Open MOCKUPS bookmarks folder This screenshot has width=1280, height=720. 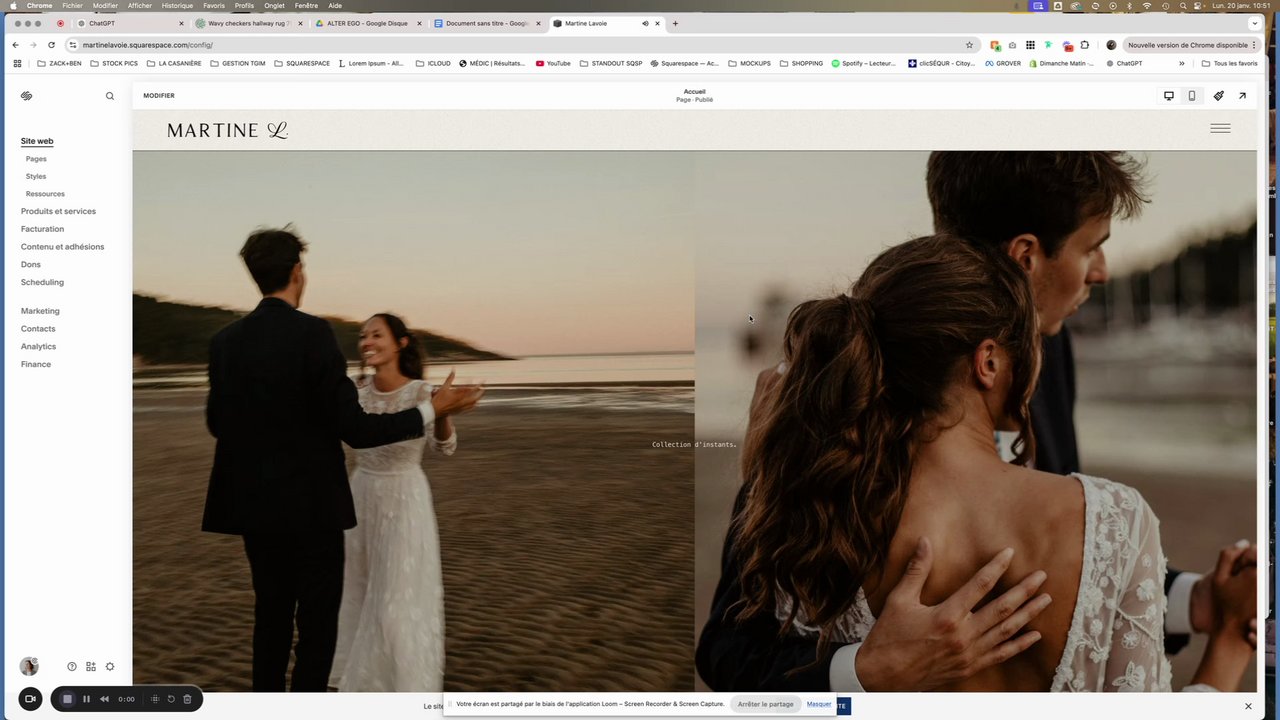[749, 63]
